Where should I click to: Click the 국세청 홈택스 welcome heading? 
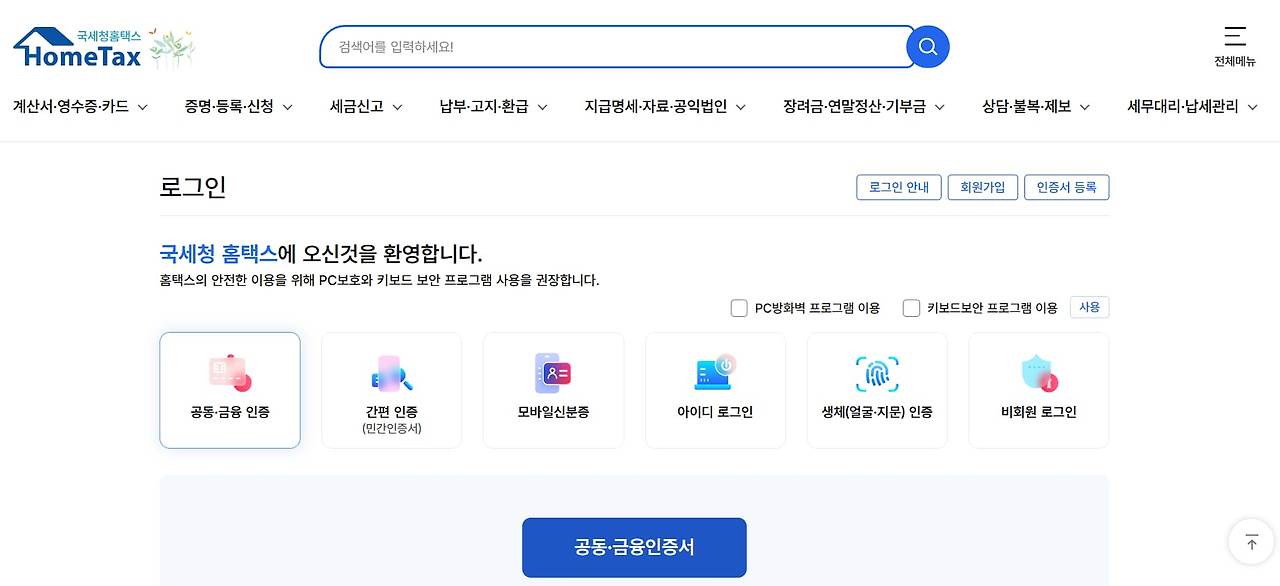tap(321, 253)
